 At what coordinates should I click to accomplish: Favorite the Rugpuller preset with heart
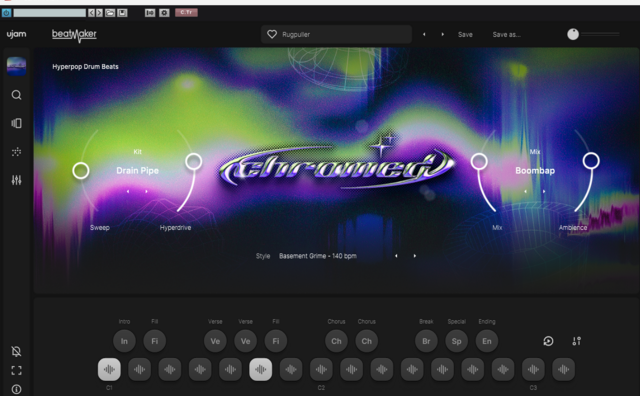pos(272,34)
